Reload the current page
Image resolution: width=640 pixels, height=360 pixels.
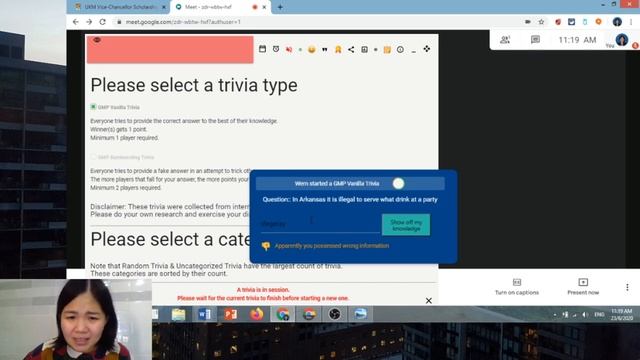click(102, 22)
